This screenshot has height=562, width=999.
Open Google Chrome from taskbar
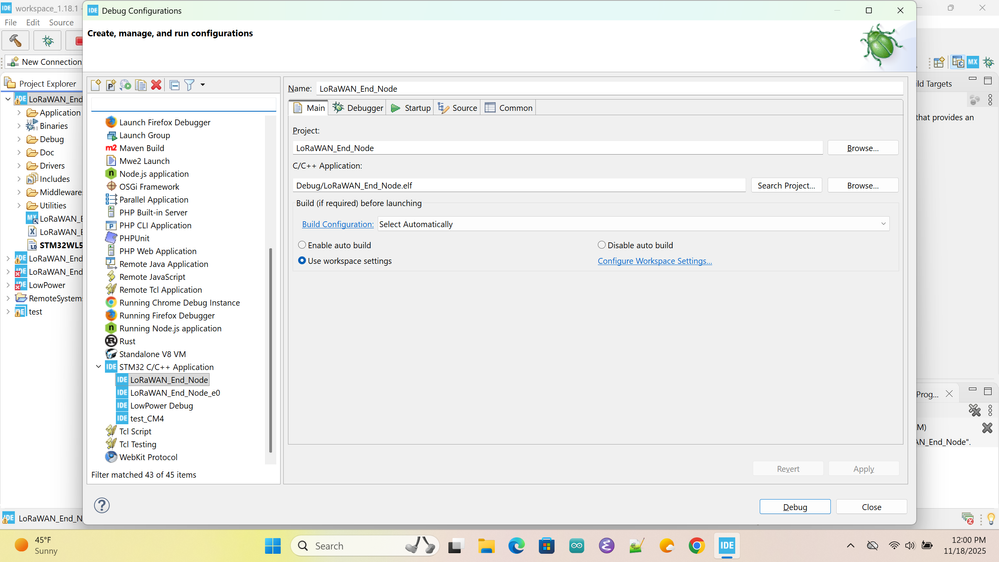point(696,546)
